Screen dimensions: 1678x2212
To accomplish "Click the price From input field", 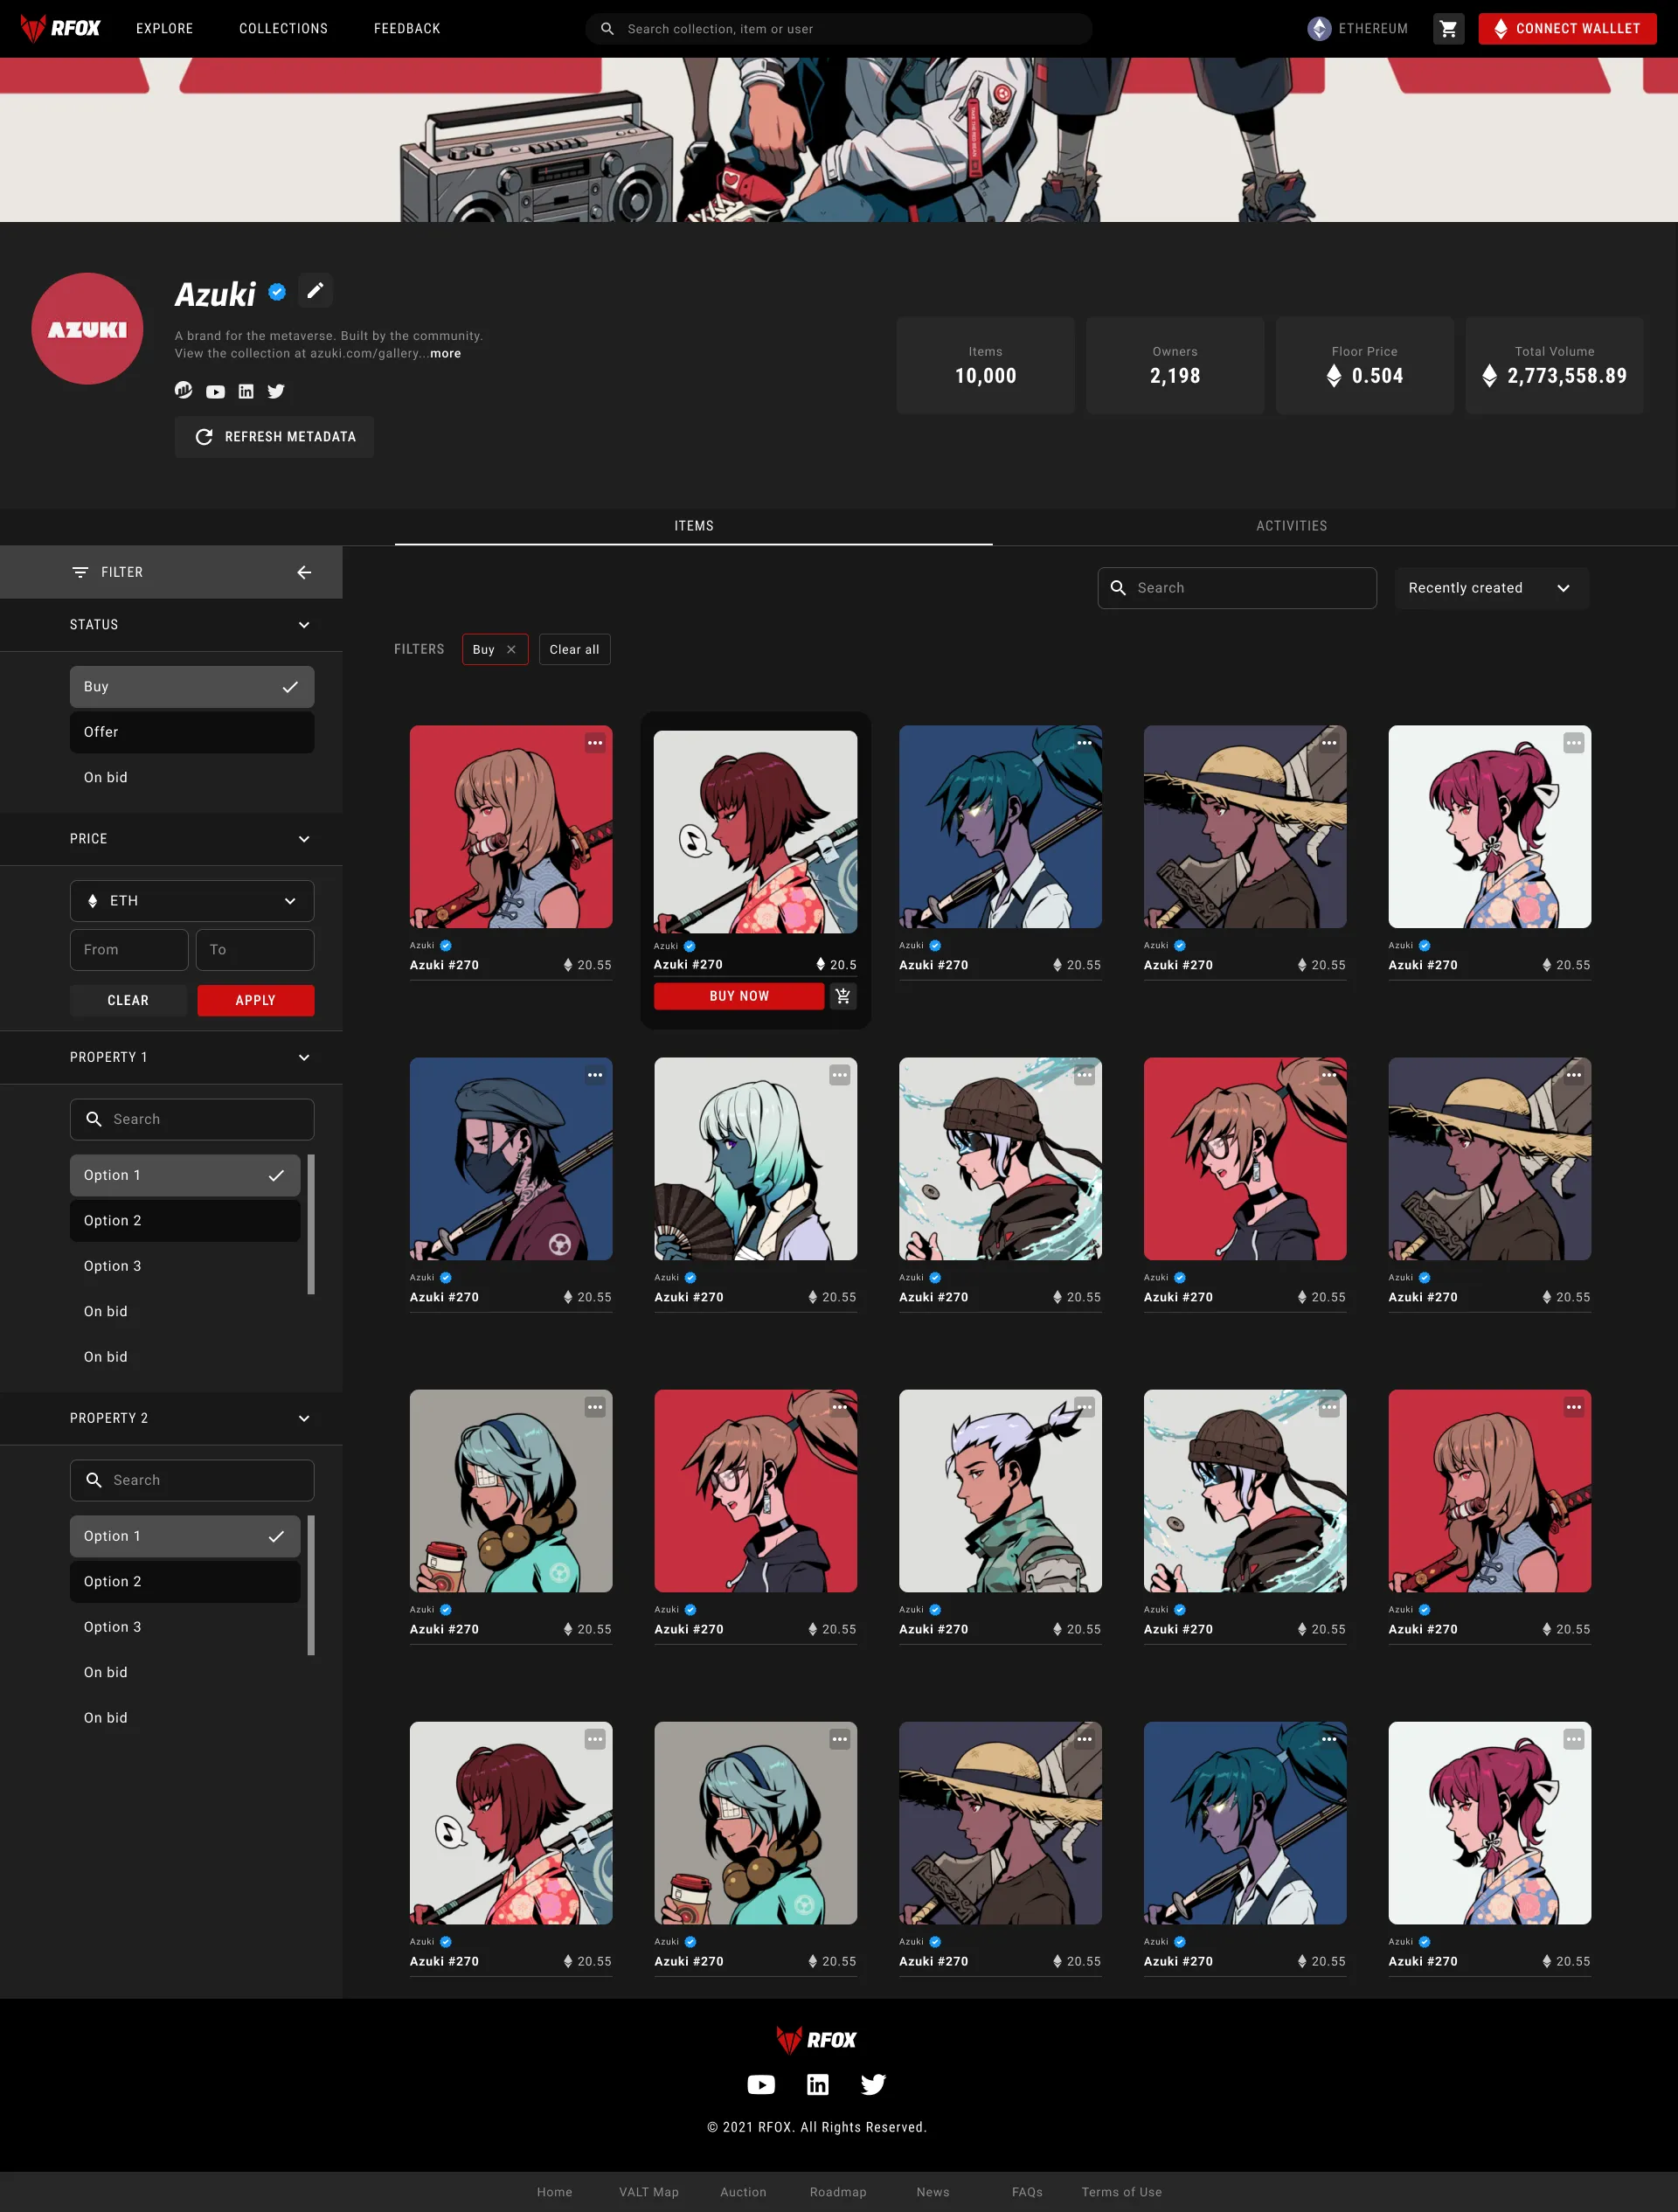I will click(x=129, y=950).
